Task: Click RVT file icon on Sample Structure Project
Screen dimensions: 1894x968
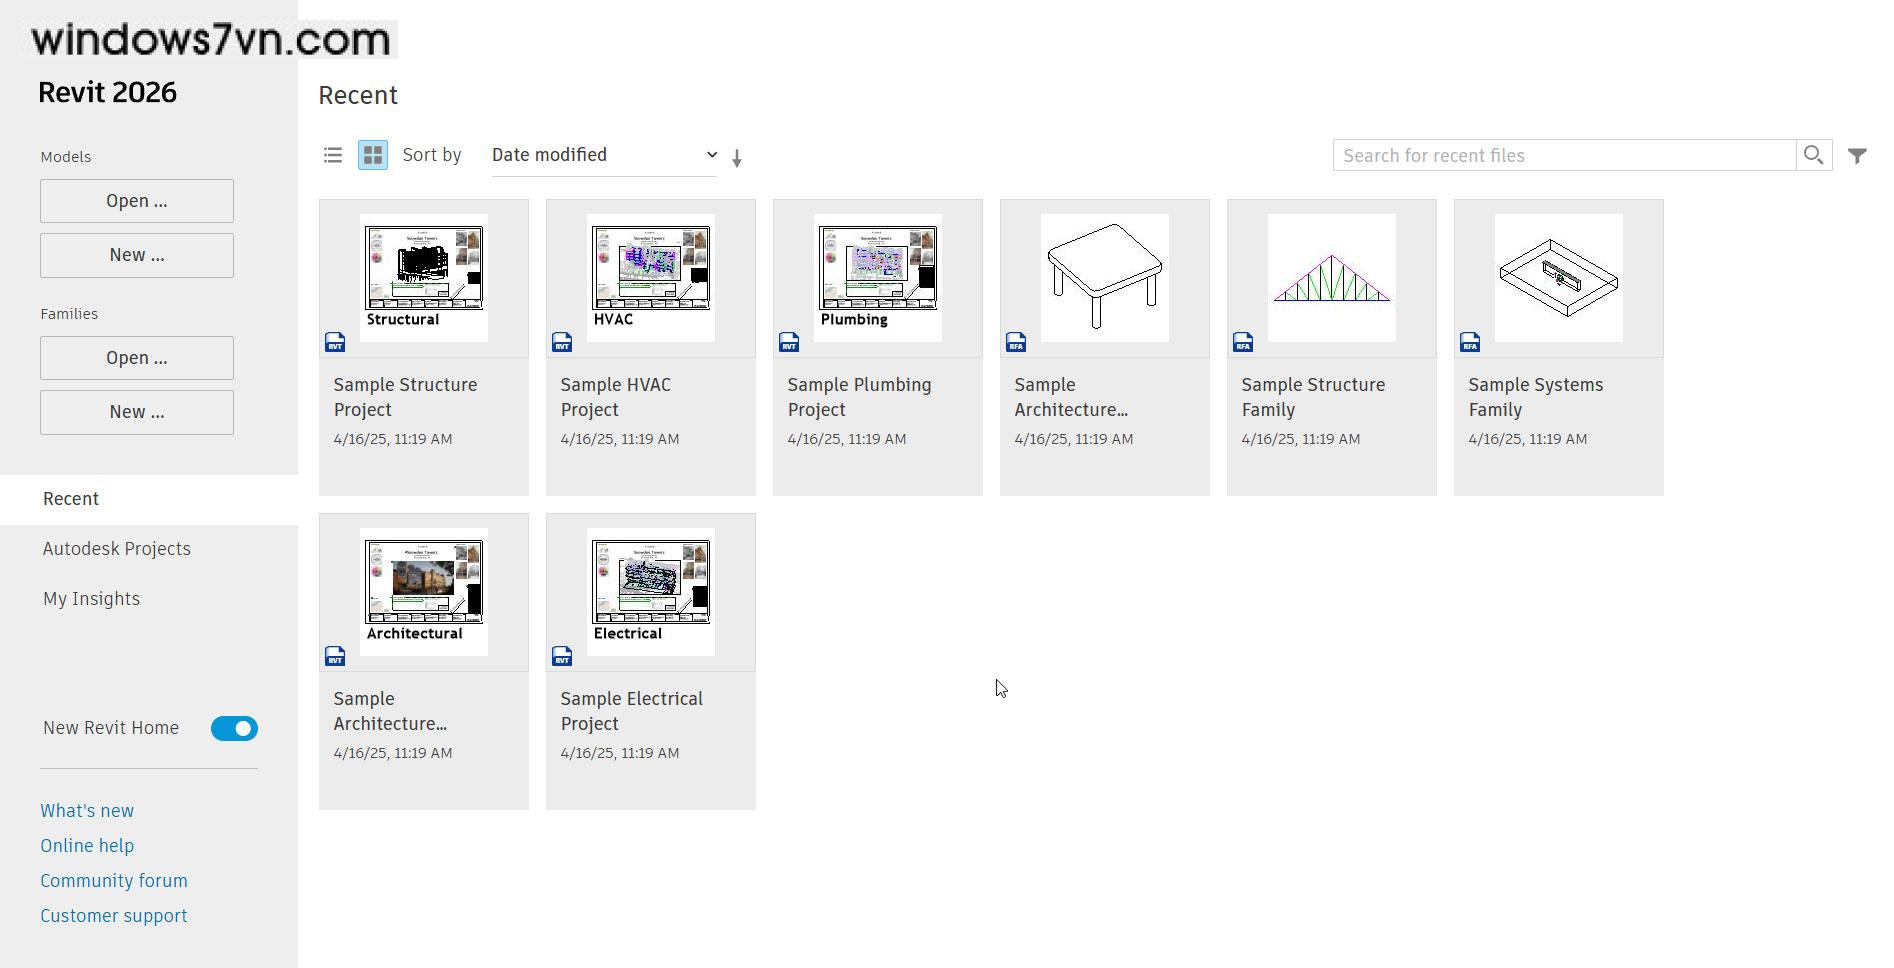Action: 335,343
